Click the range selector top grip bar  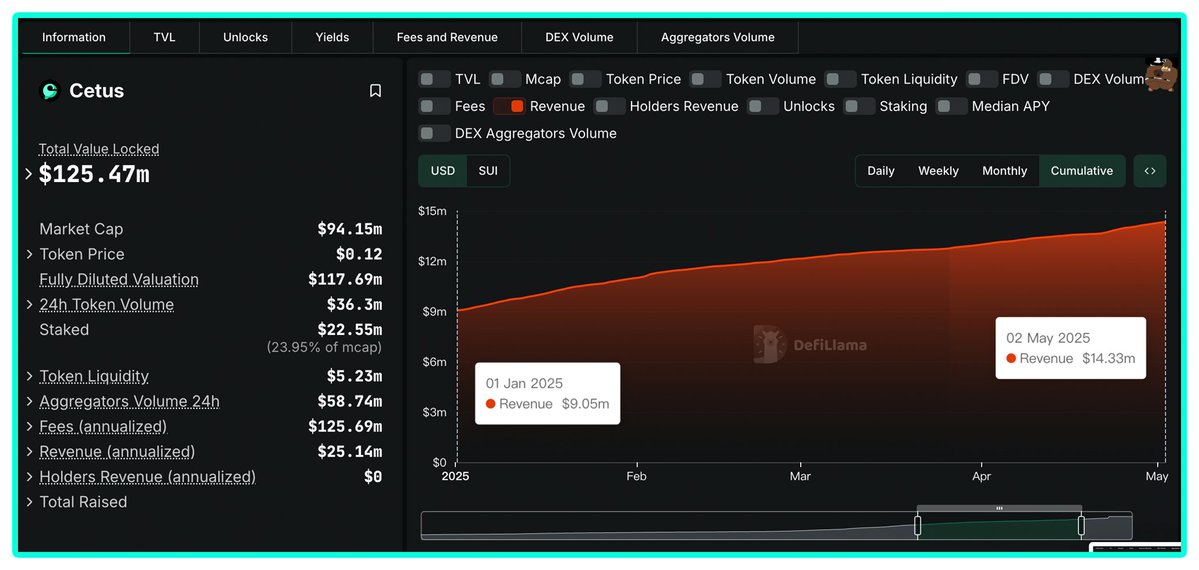tap(999, 508)
